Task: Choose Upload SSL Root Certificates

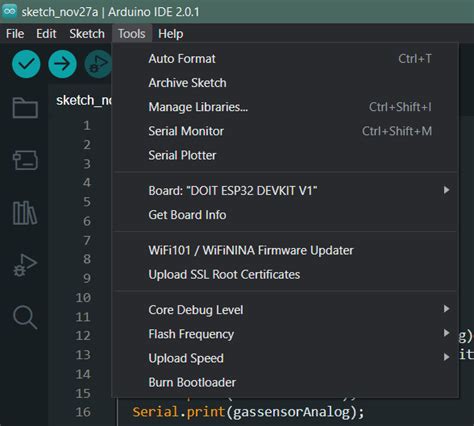Action: coord(285,275)
